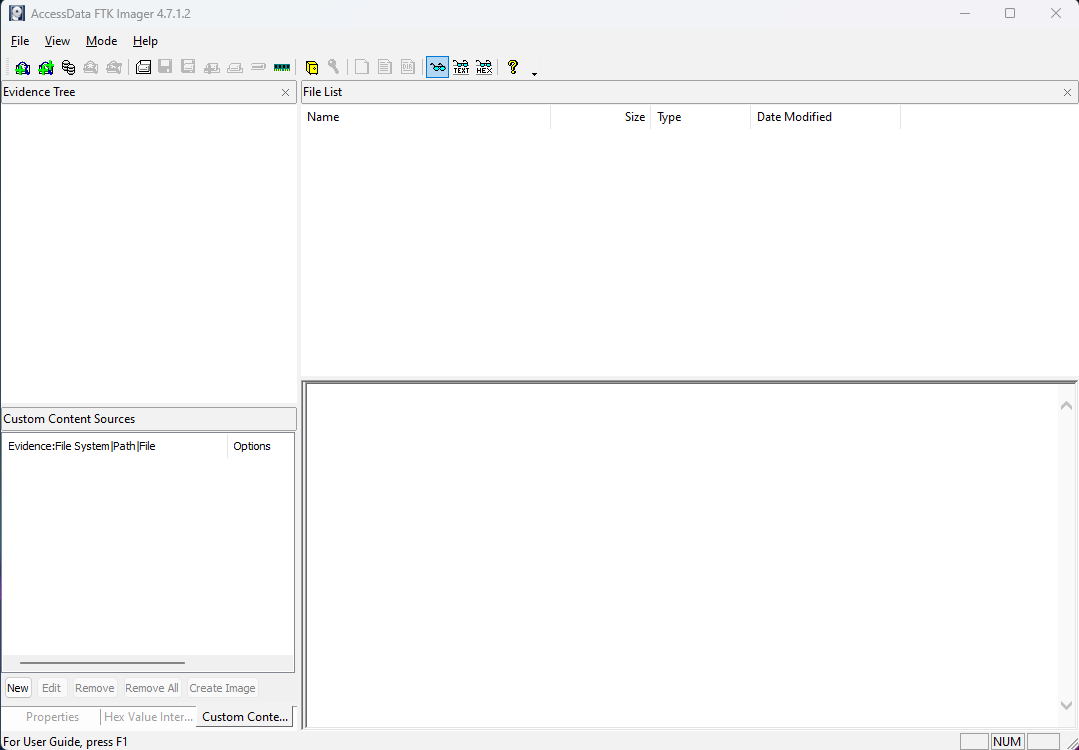The width and height of the screenshot is (1079, 750).
Task: Open the File menu
Action: click(x=20, y=41)
